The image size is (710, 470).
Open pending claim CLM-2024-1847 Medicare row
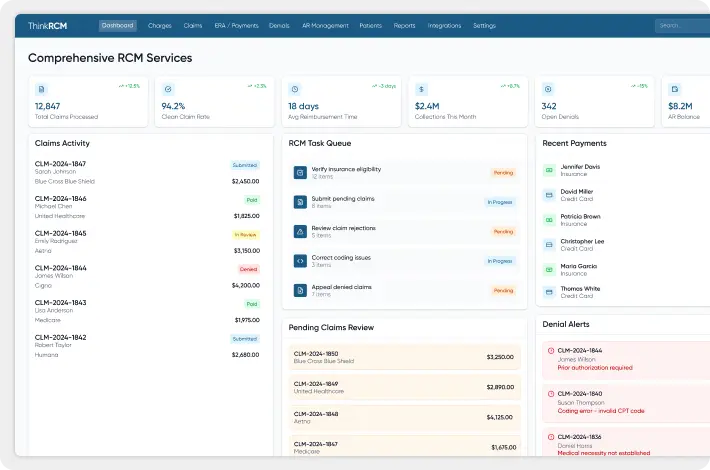click(x=404, y=446)
